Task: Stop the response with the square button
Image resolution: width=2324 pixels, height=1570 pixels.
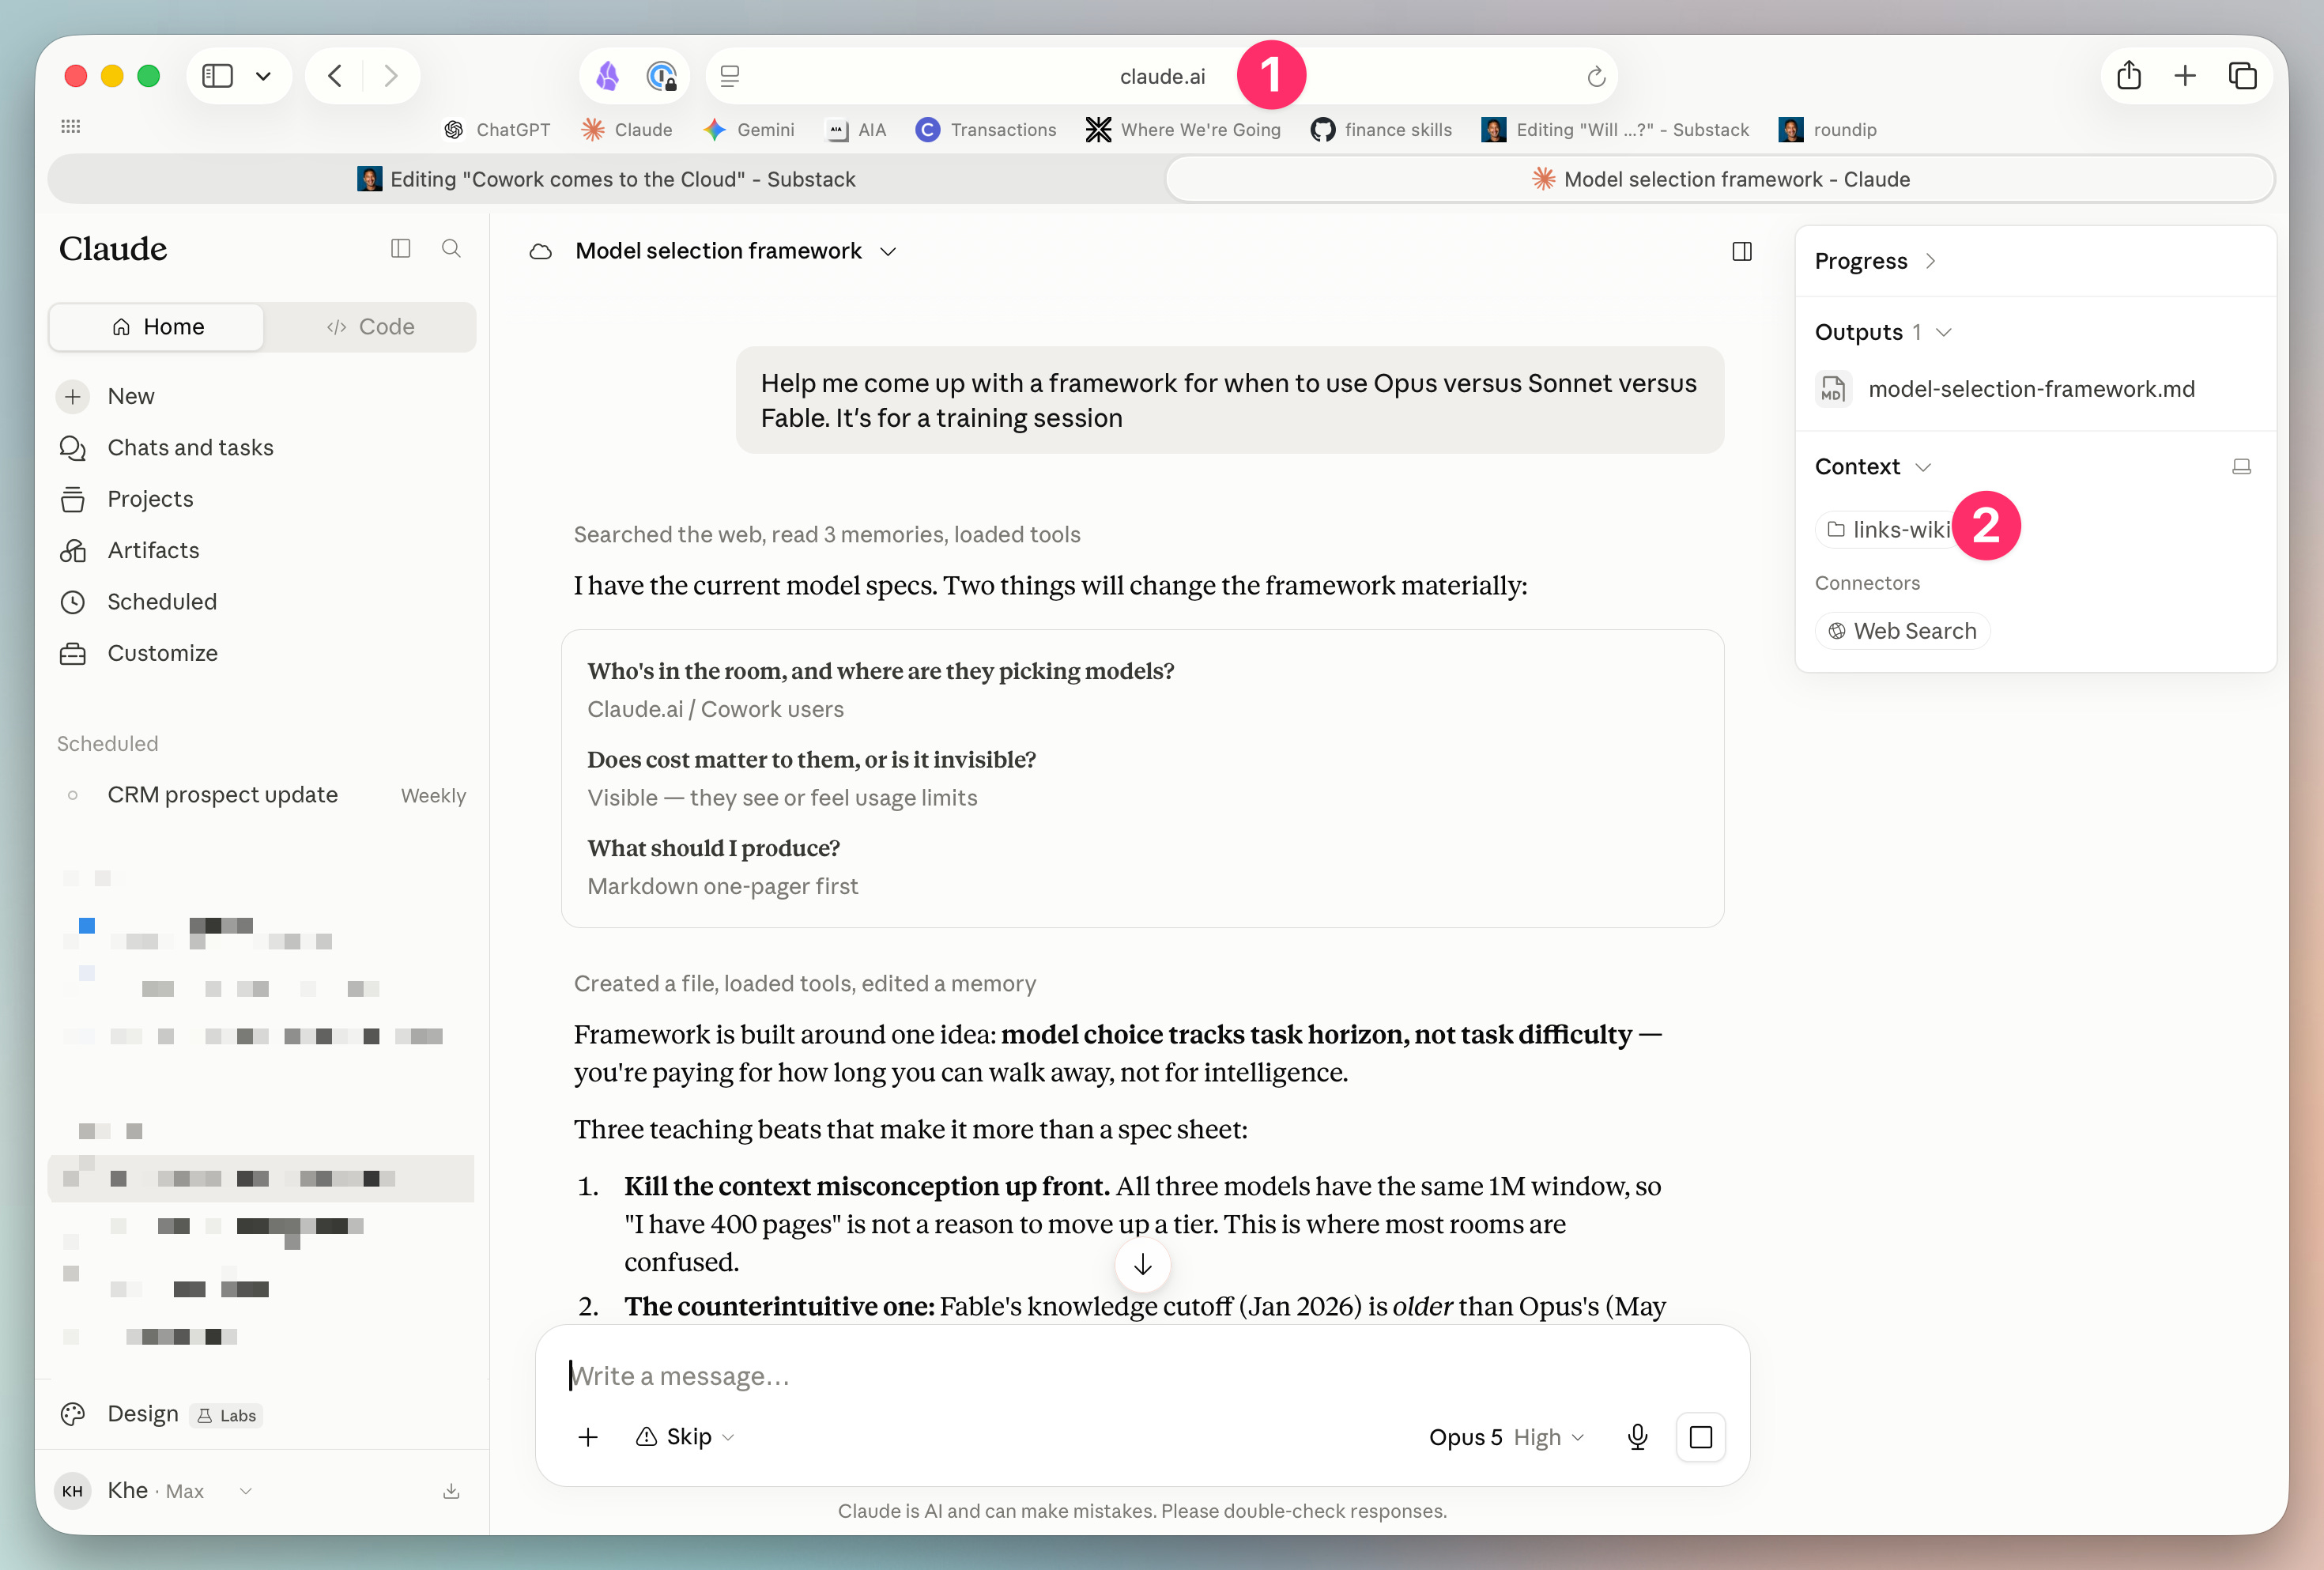Action: [x=1701, y=1437]
